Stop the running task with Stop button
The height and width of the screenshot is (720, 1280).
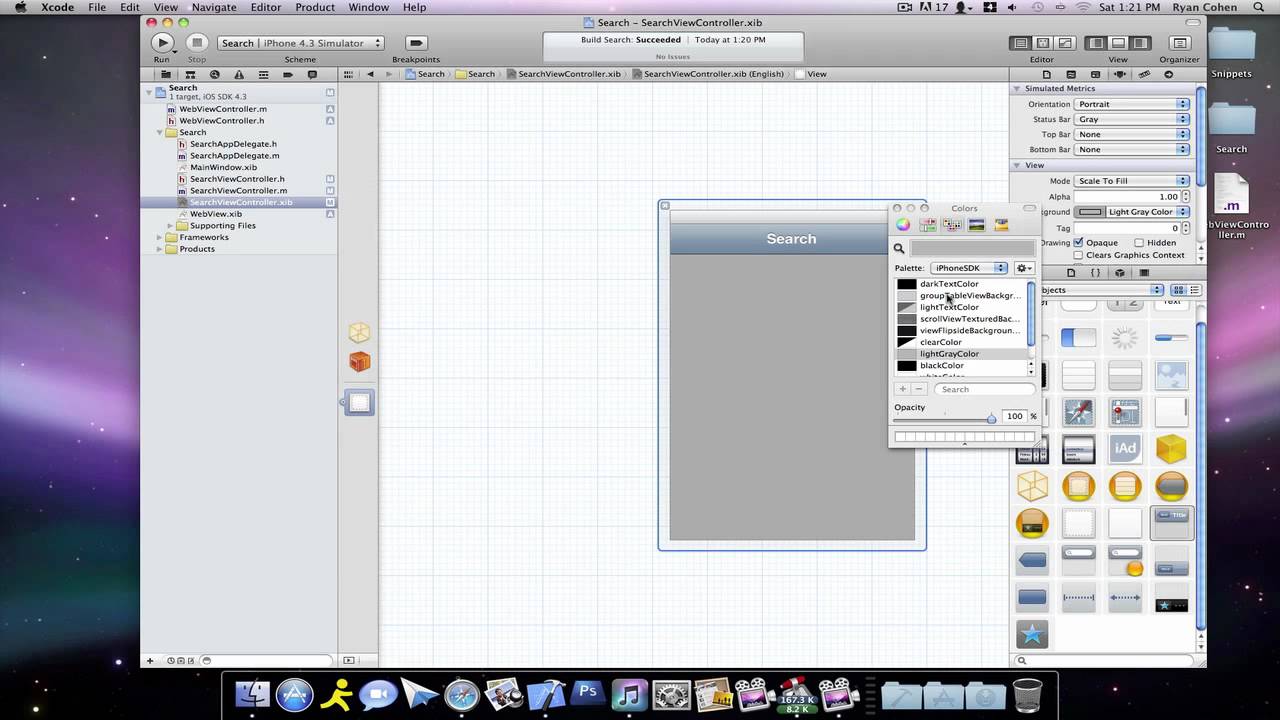point(197,43)
